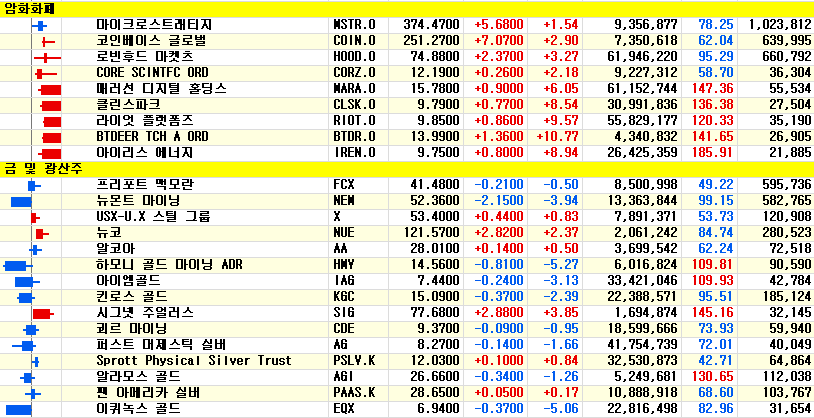Click the NUE ticker symbol
814x418 pixels.
344,232
